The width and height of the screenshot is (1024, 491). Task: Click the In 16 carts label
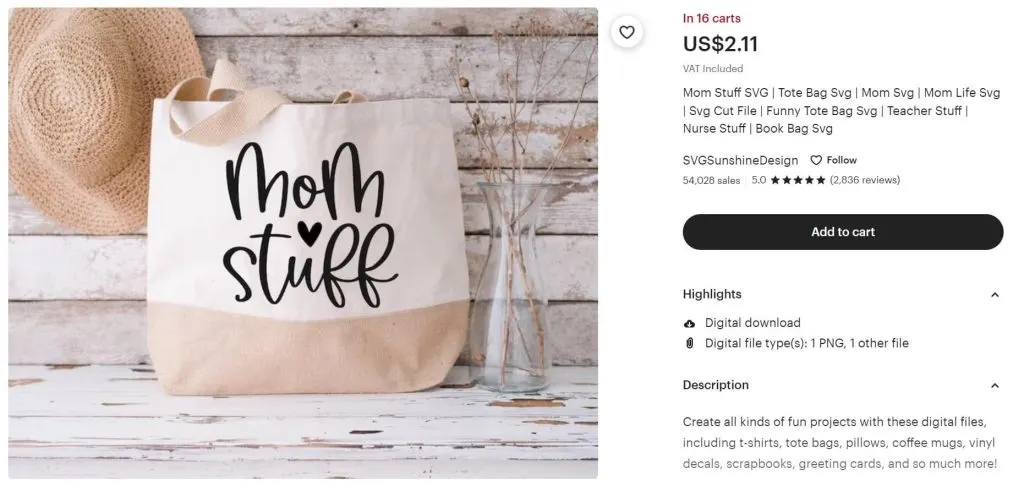[711, 18]
